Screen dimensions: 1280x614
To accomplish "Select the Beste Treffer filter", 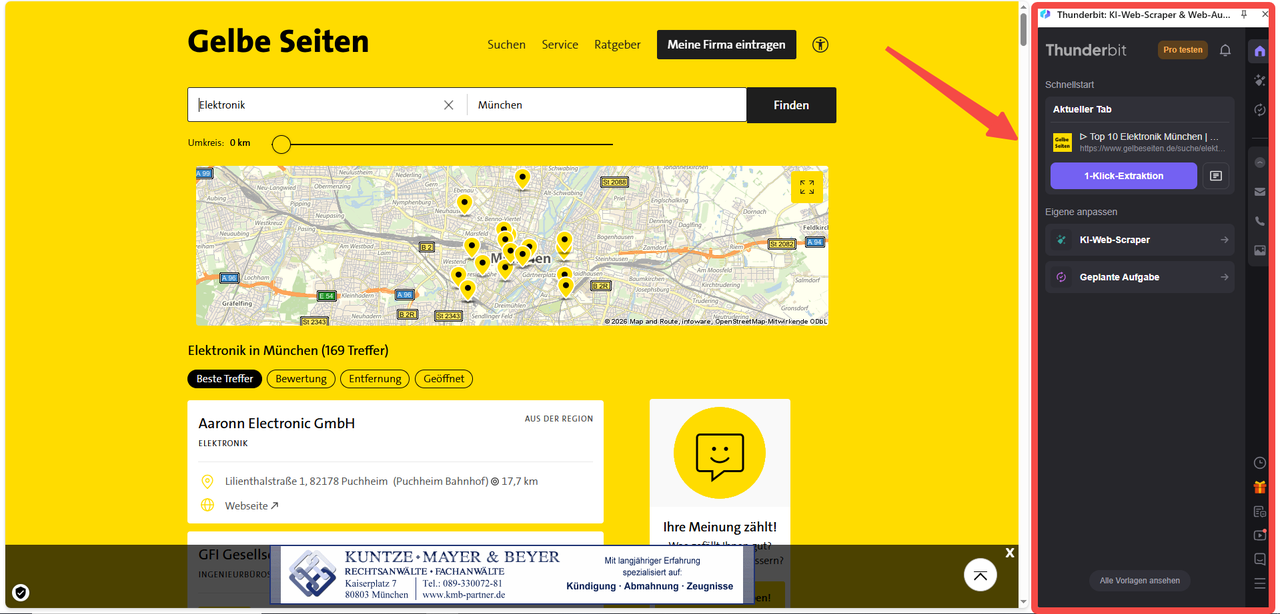I will point(224,379).
